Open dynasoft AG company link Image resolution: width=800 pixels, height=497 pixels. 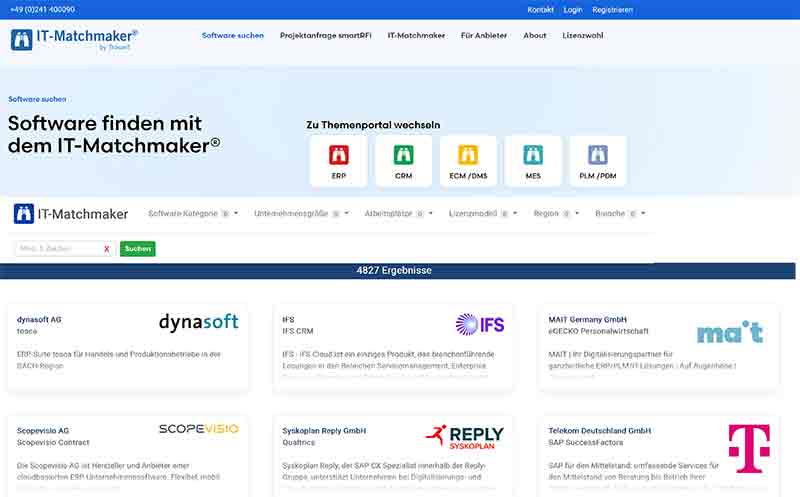[39, 319]
